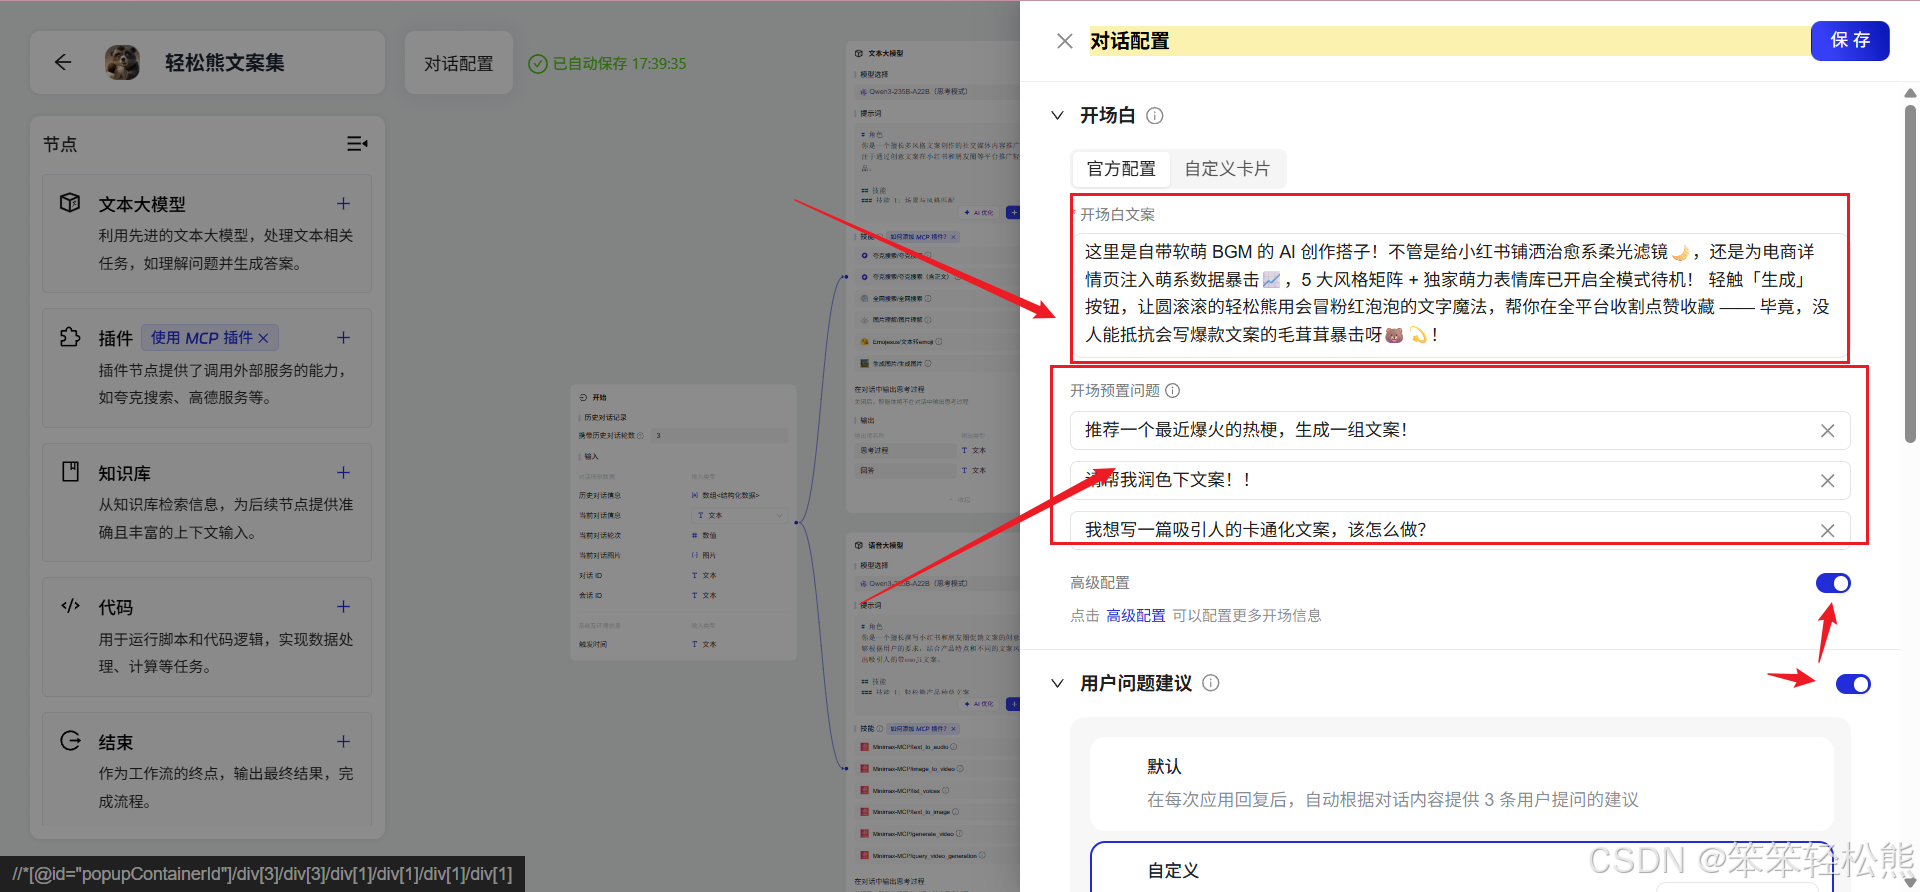Collapse the 开场白 section chevron
Viewport: 1920px width, 892px height.
point(1057,115)
